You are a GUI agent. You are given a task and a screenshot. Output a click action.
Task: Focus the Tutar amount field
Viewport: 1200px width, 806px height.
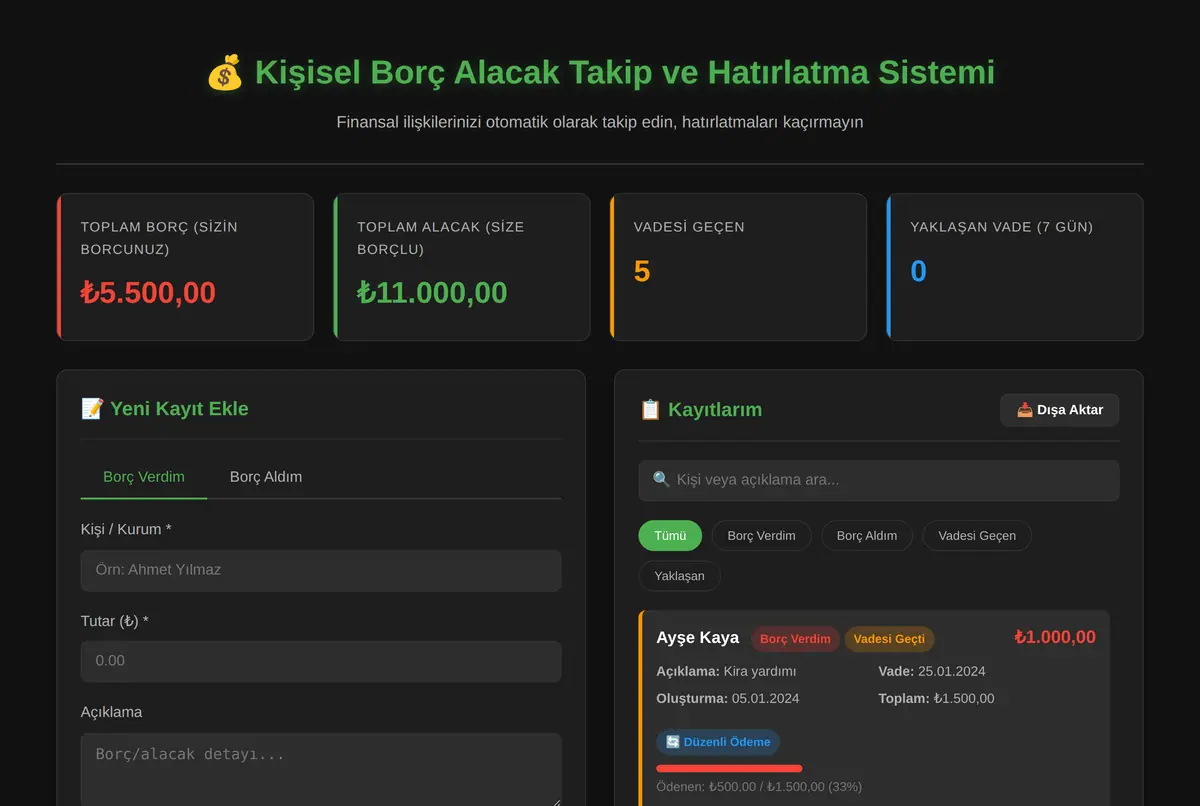tap(321, 661)
